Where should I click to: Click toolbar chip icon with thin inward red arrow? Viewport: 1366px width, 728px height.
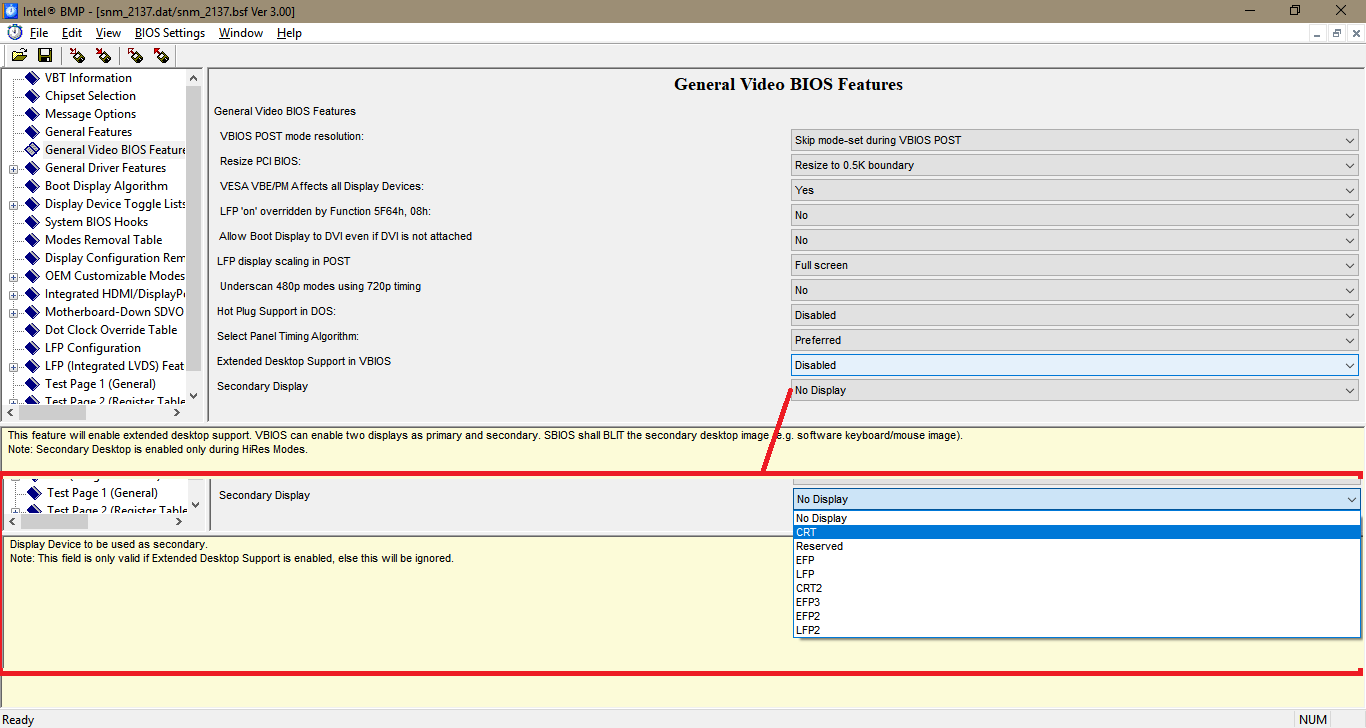click(x=77, y=55)
